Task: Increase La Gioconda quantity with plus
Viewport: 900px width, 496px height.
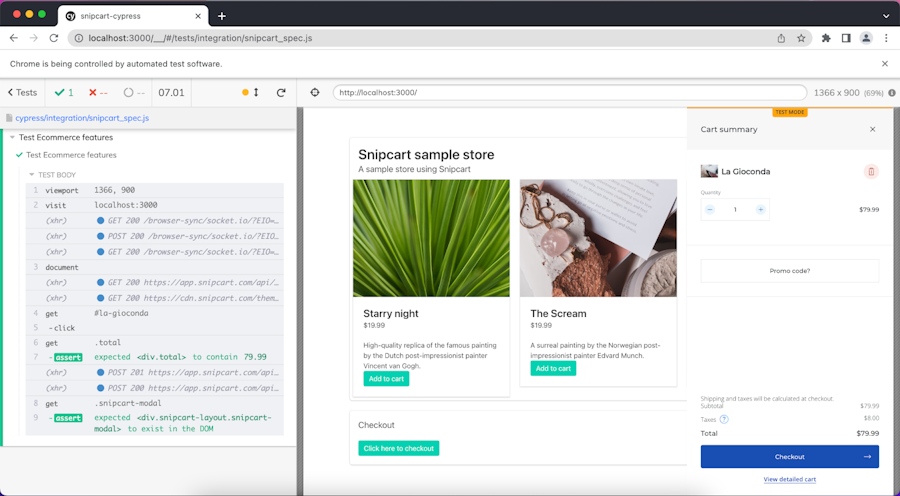Action: [761, 210]
